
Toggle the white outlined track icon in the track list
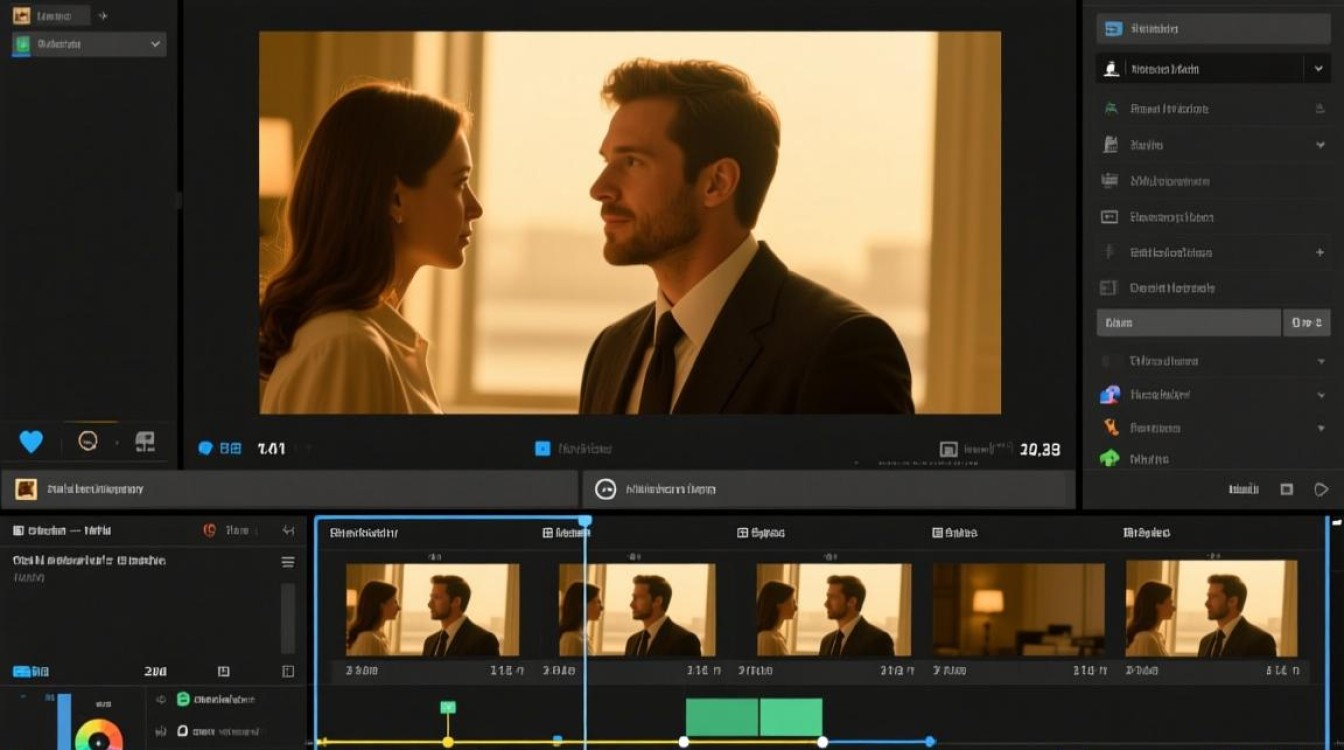[x=183, y=732]
